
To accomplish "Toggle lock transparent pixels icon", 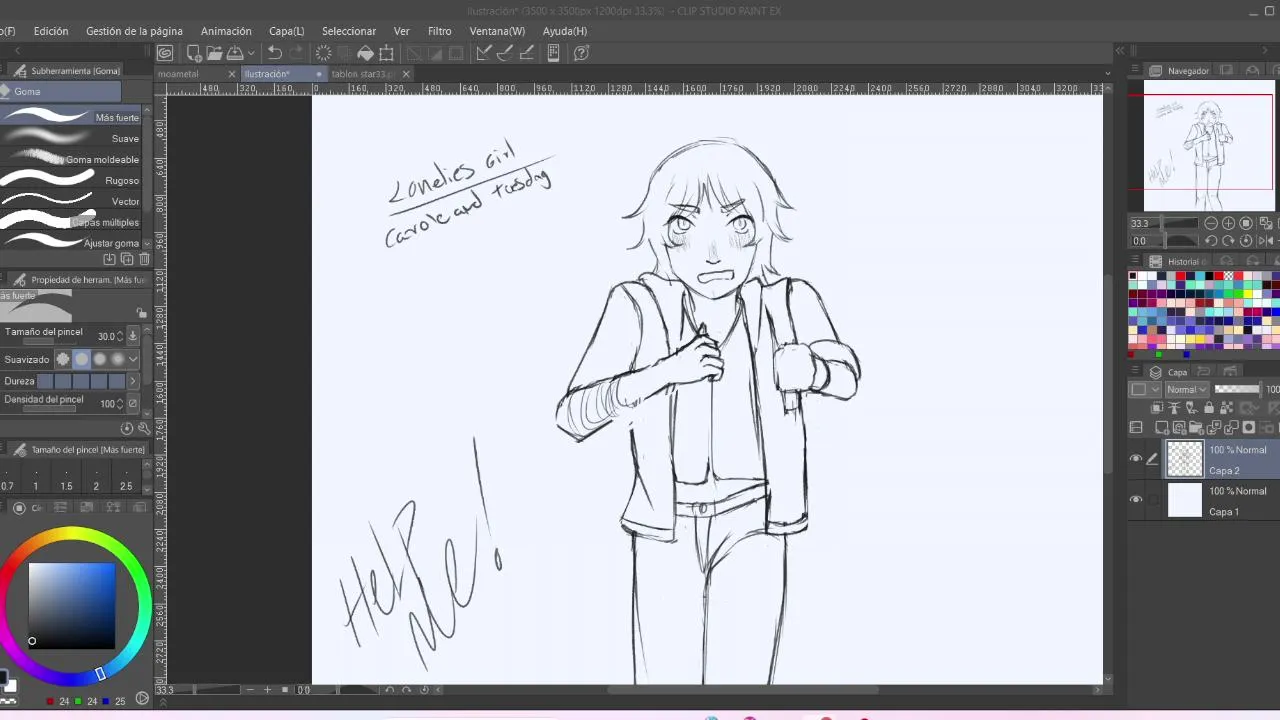I will [x=1225, y=408].
